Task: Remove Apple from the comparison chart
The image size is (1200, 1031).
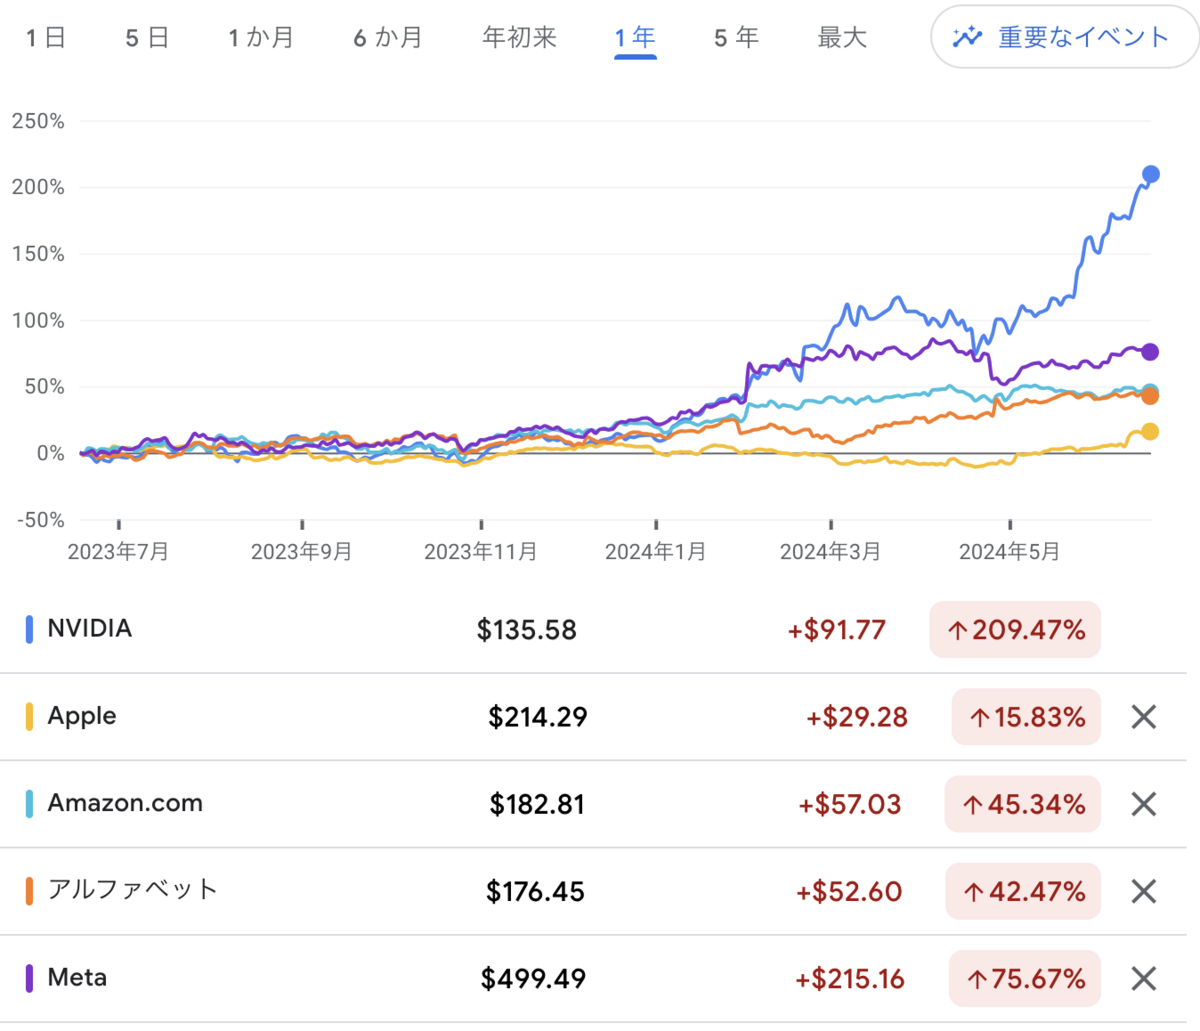Action: (1146, 717)
